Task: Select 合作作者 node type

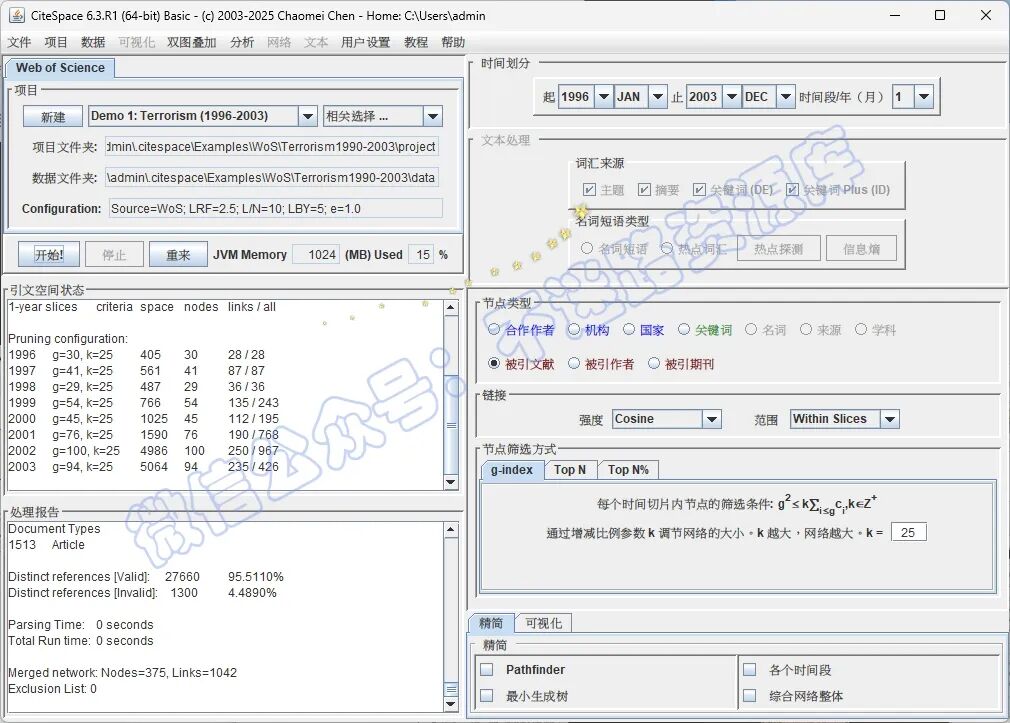Action: [494, 329]
